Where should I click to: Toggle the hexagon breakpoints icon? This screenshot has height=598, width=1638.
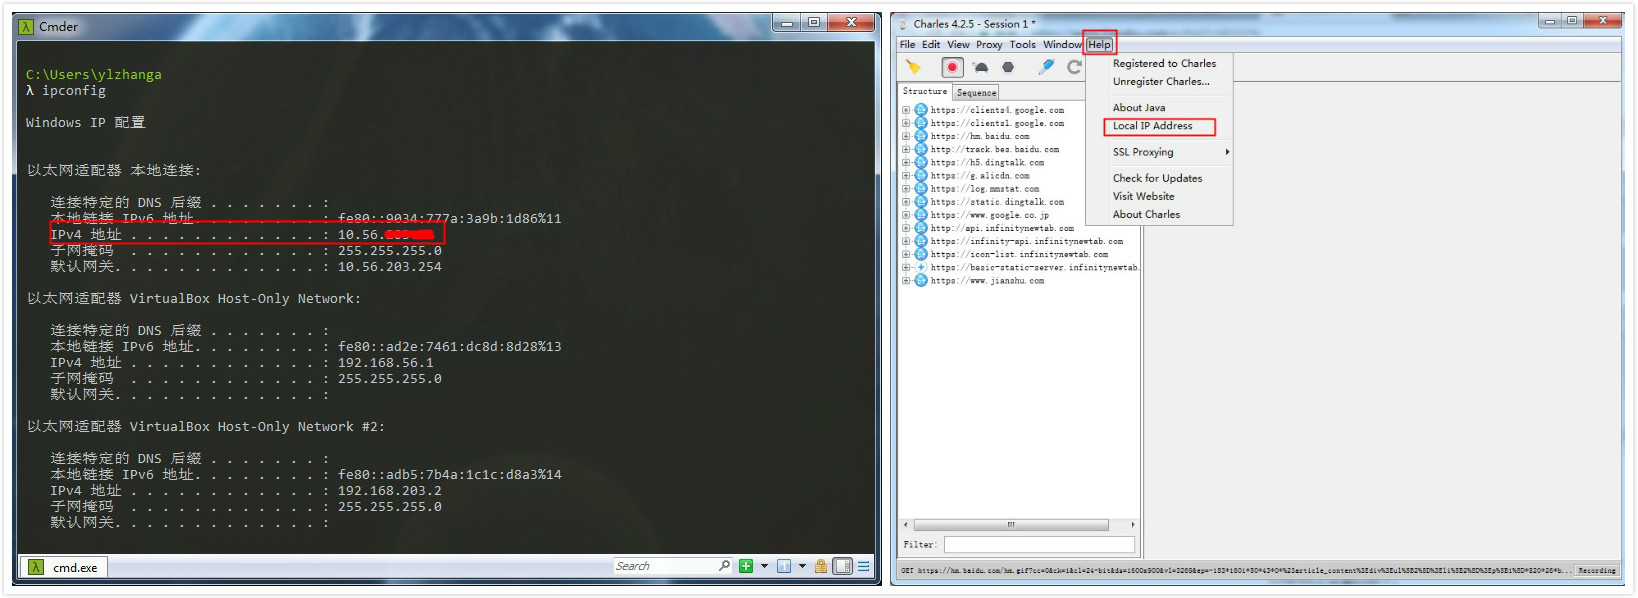(1008, 67)
